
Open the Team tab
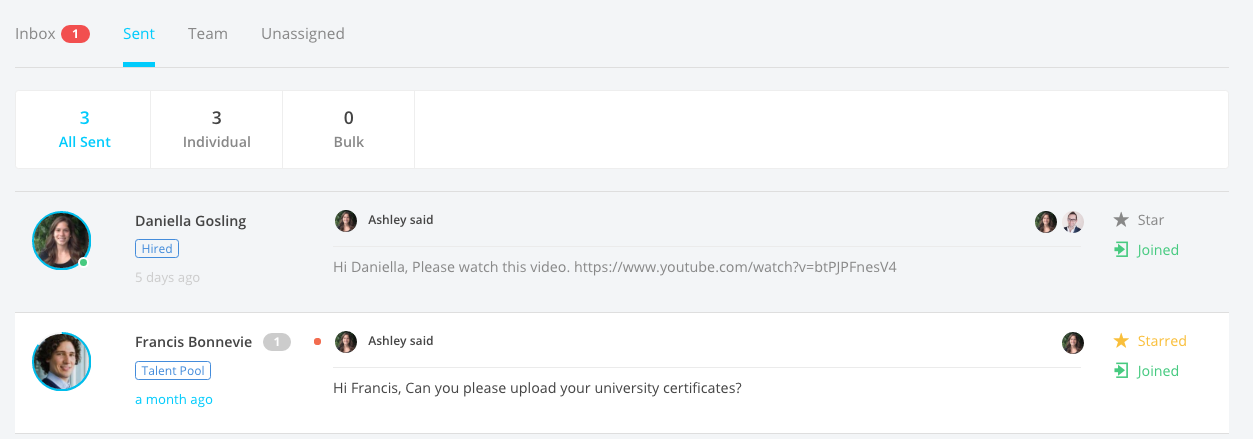208,34
